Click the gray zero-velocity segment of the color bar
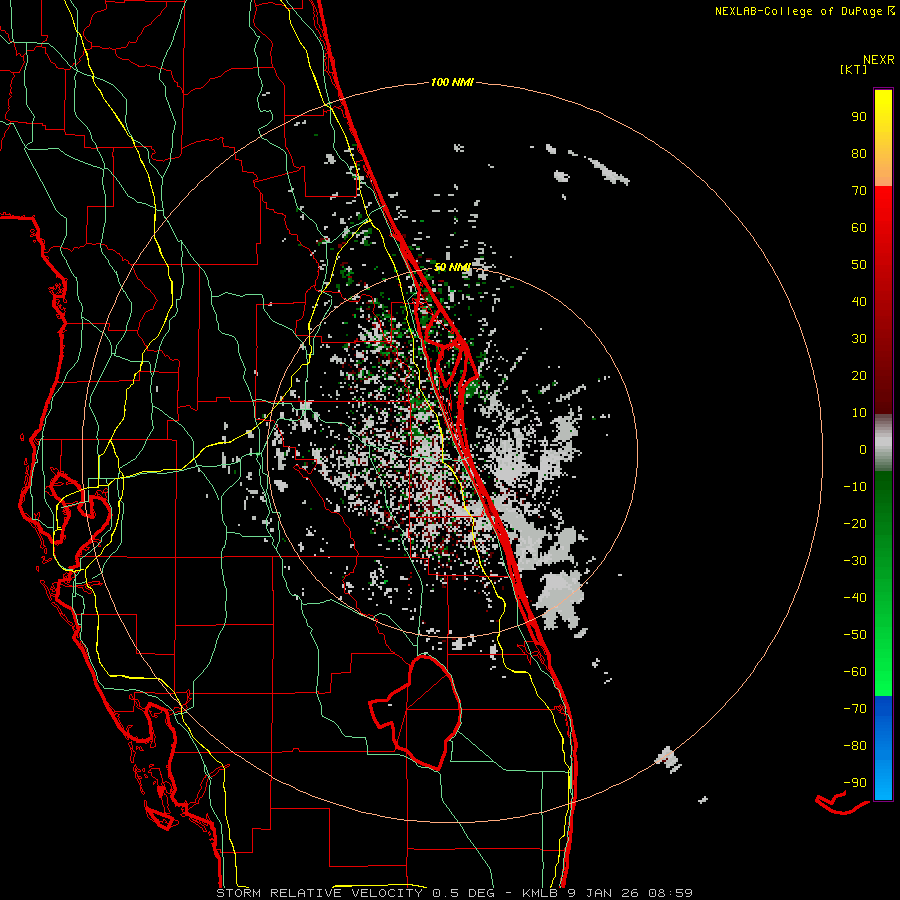The width and height of the screenshot is (900, 900). coord(883,443)
